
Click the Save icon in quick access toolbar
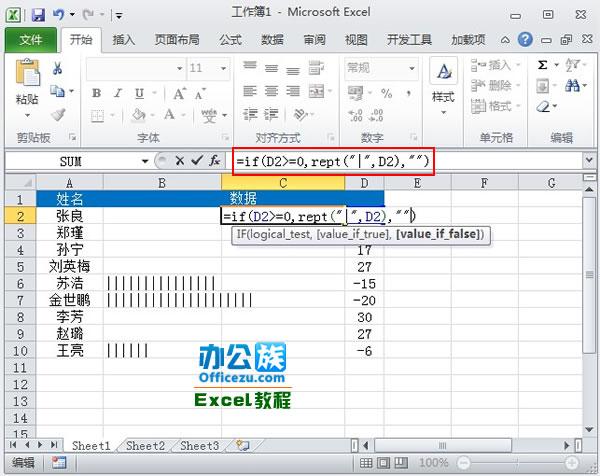click(x=38, y=15)
